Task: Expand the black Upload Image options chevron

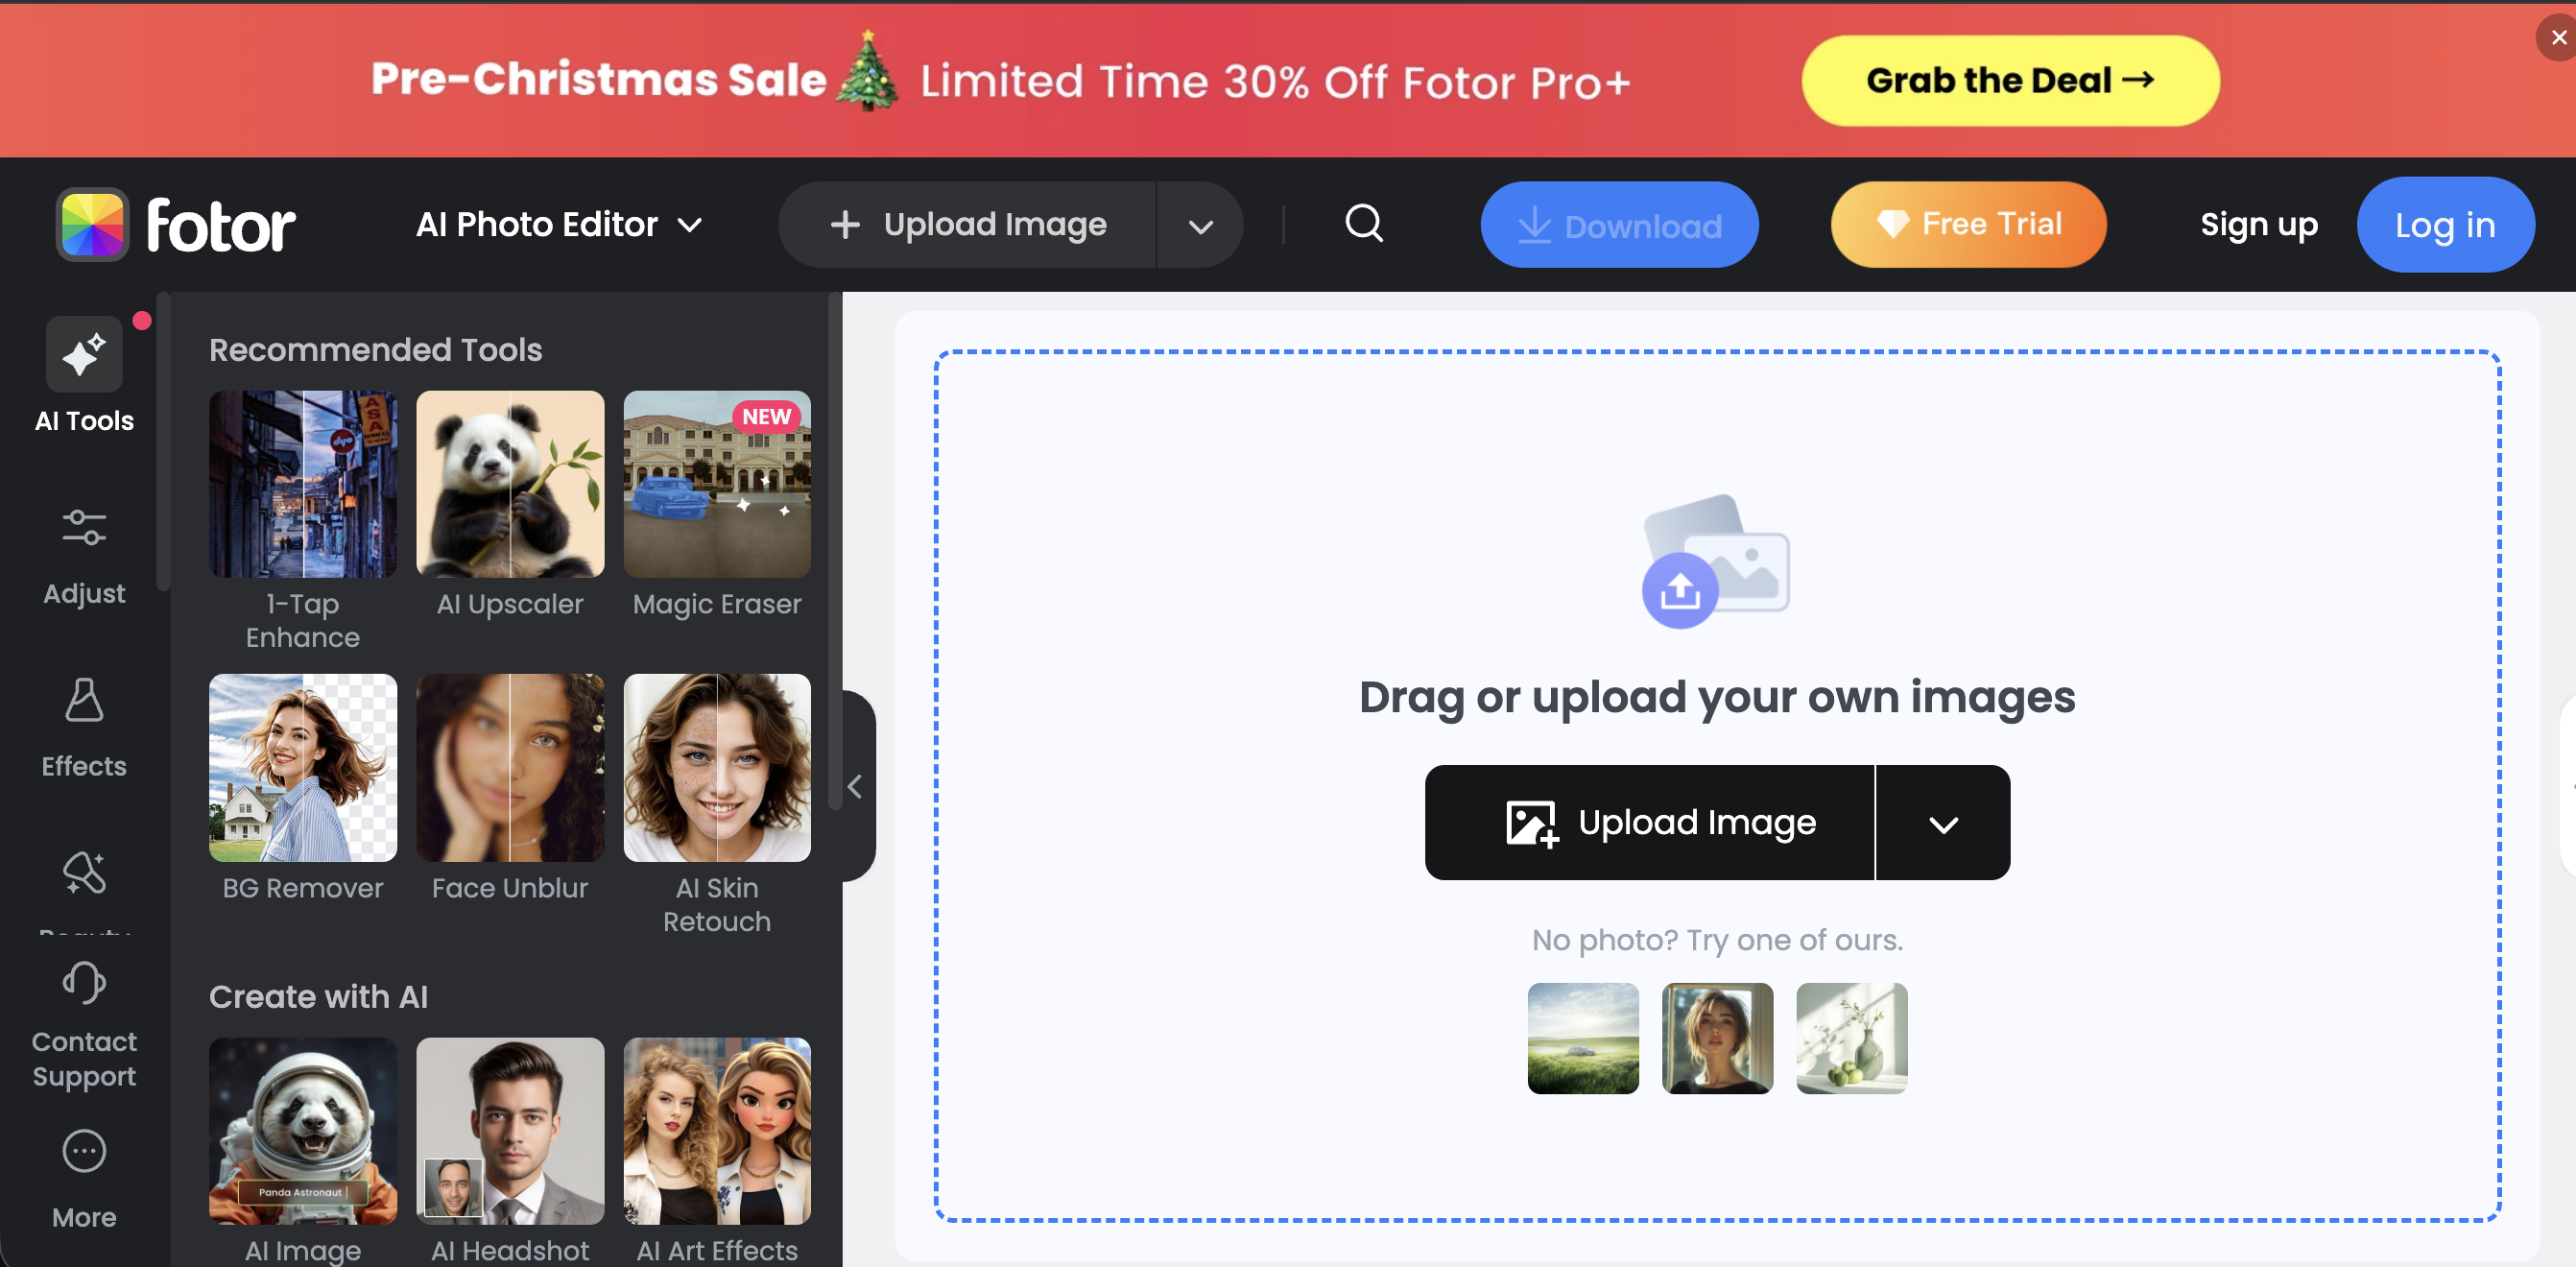Action: [x=1942, y=824]
